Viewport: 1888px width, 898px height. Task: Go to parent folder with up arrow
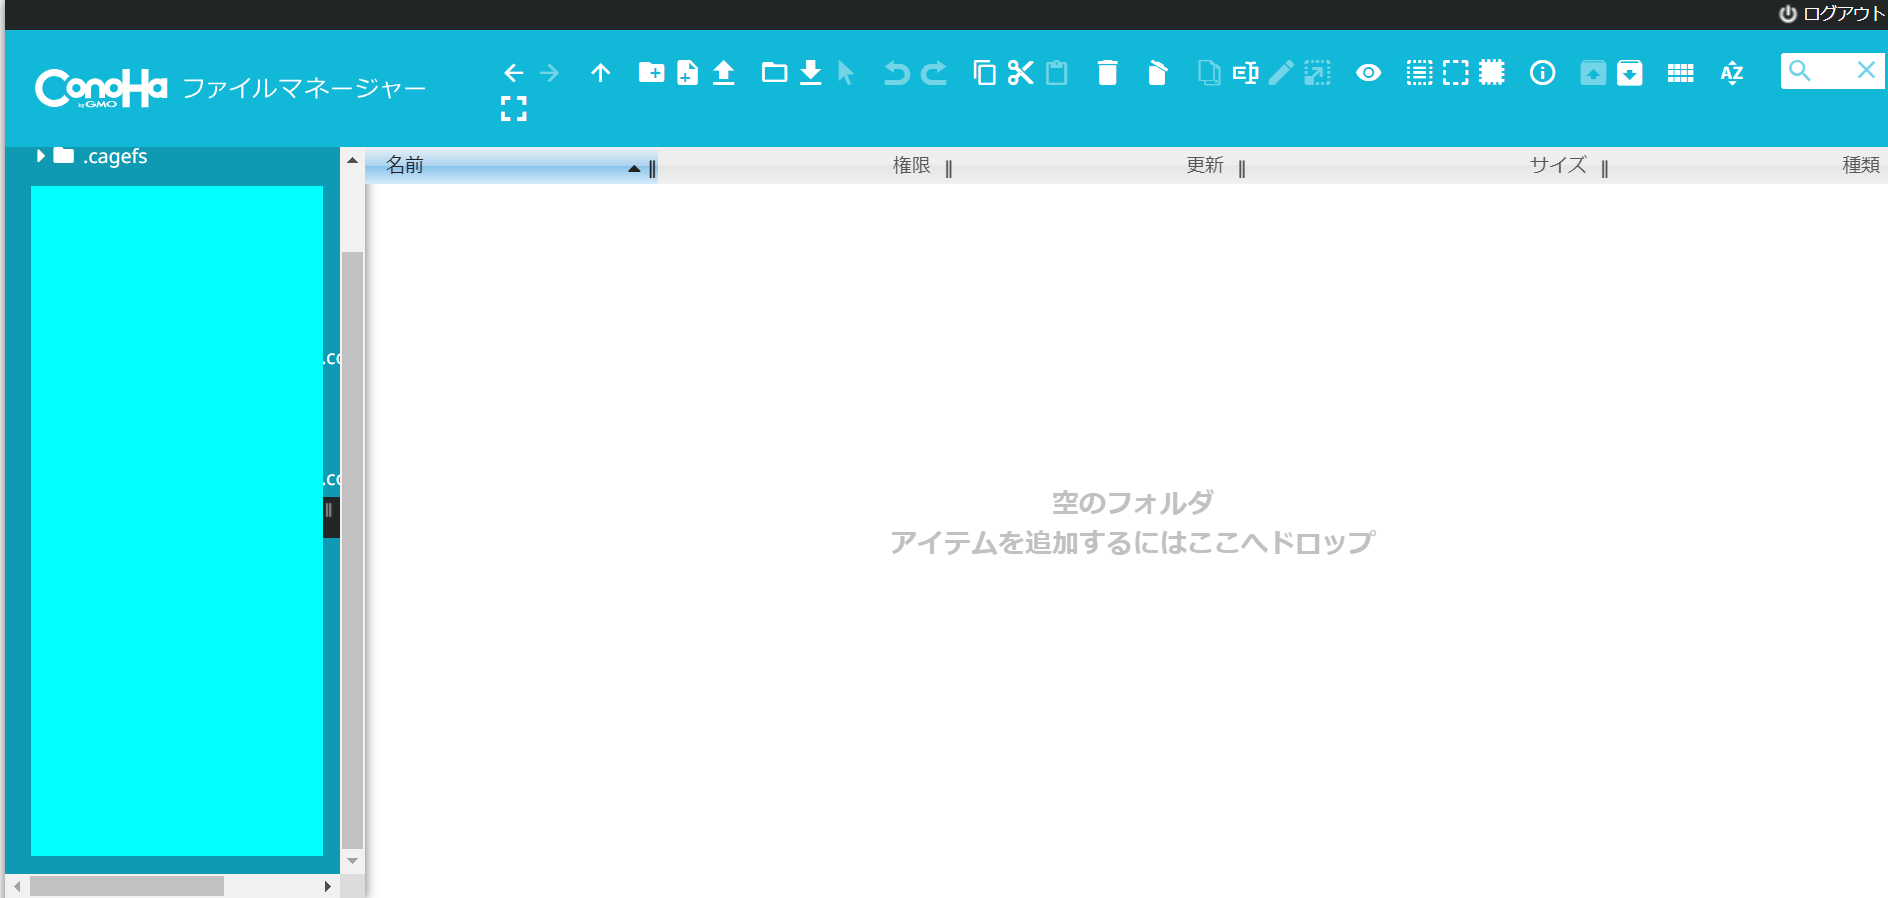[600, 73]
